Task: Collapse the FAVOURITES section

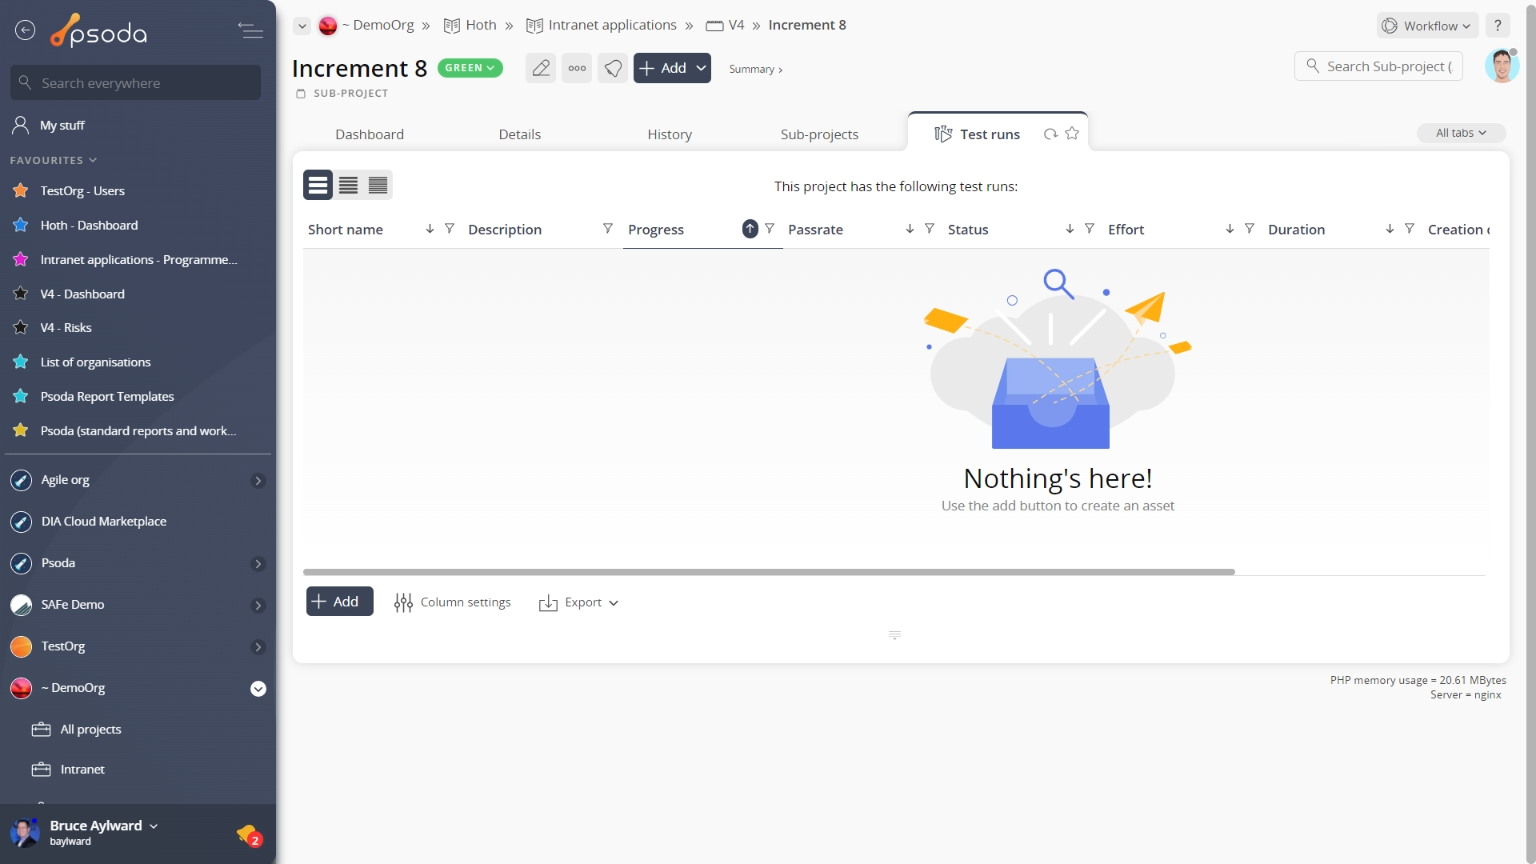Action: click(53, 160)
